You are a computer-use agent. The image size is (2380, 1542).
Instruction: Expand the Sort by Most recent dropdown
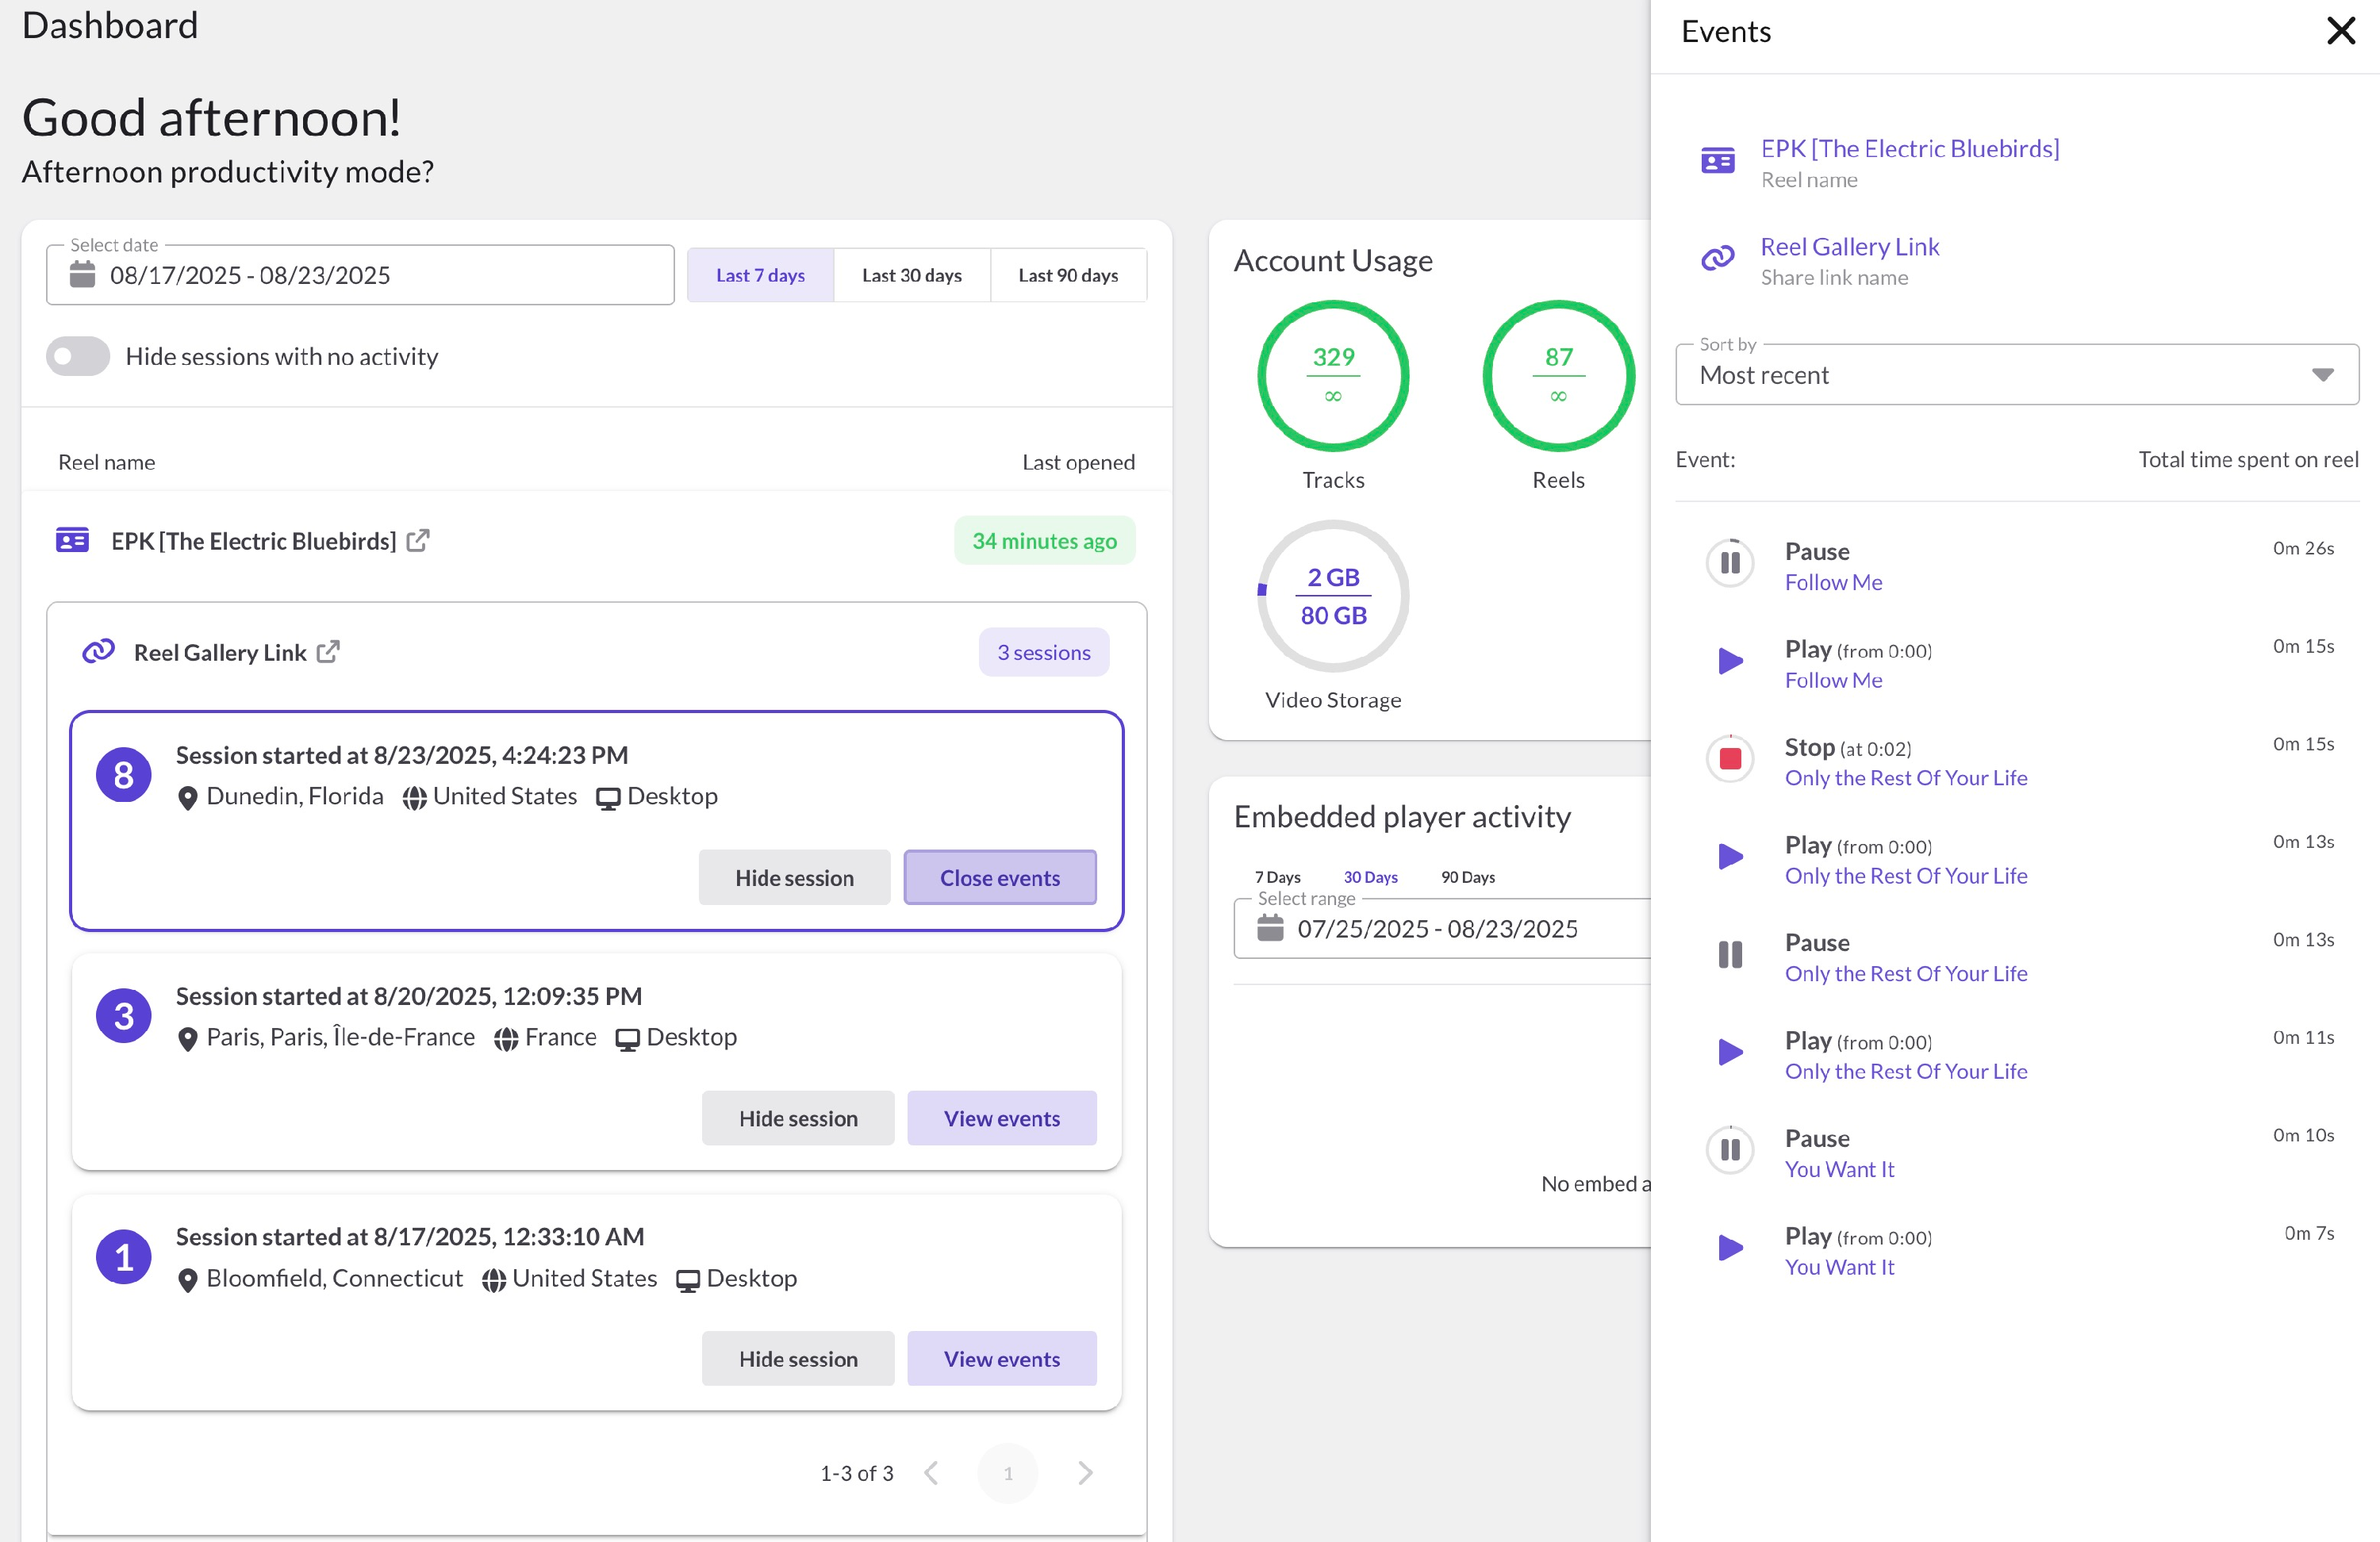tap(2017, 375)
